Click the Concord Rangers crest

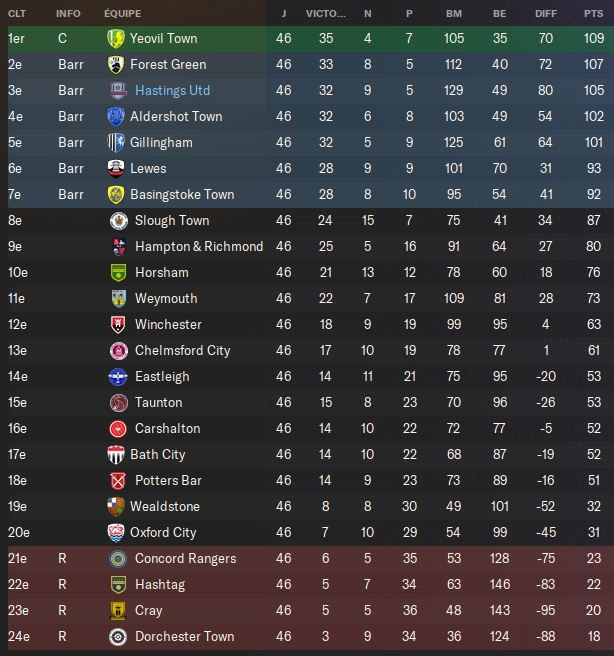118,558
